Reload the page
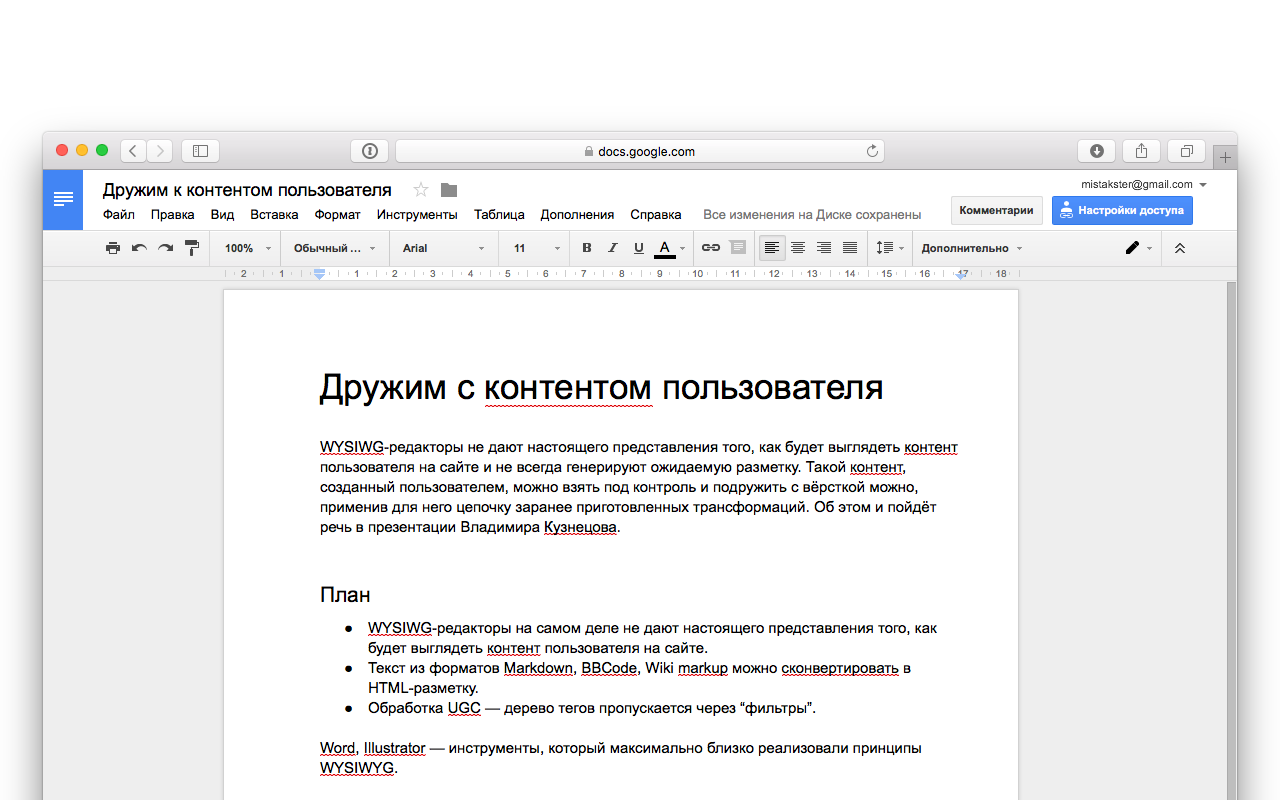 [872, 151]
